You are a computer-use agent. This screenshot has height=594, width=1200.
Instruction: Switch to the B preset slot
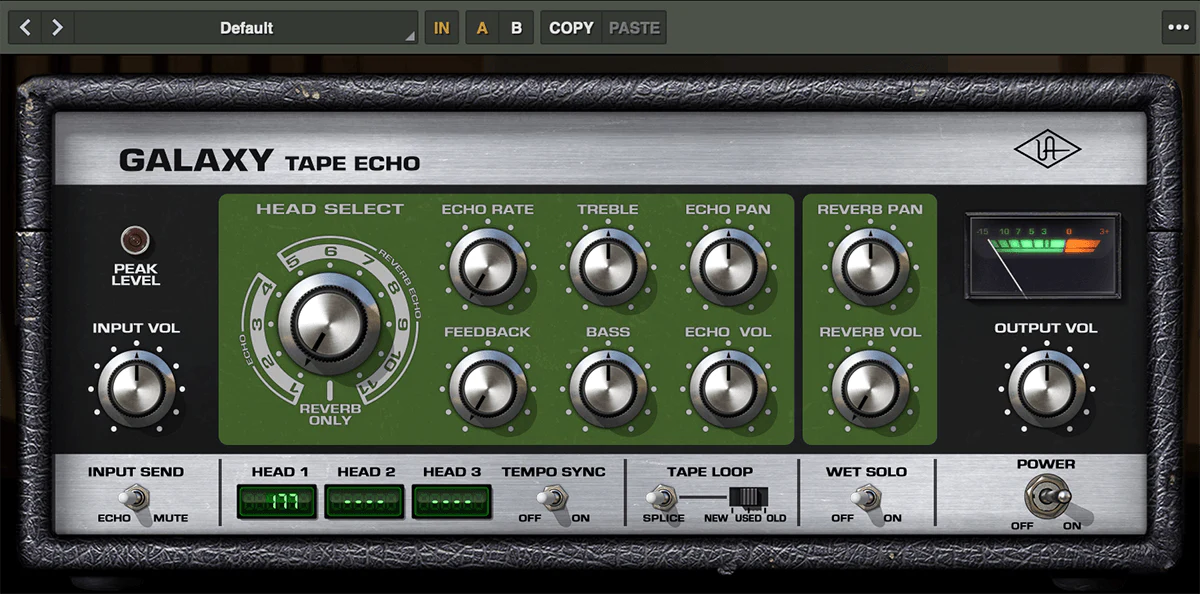coord(516,27)
